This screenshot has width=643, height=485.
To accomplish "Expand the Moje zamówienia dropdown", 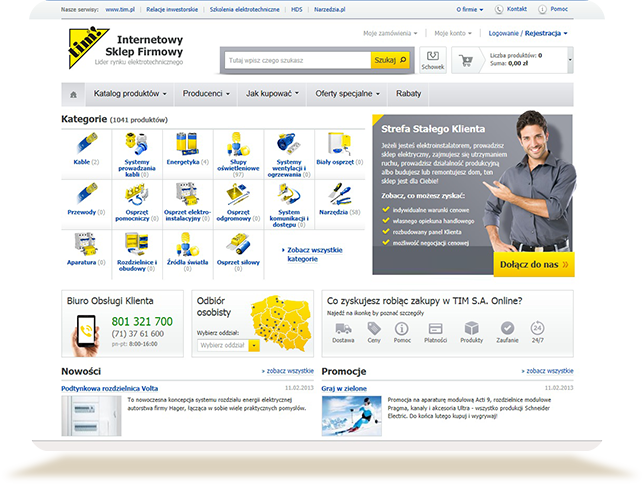I will point(391,33).
